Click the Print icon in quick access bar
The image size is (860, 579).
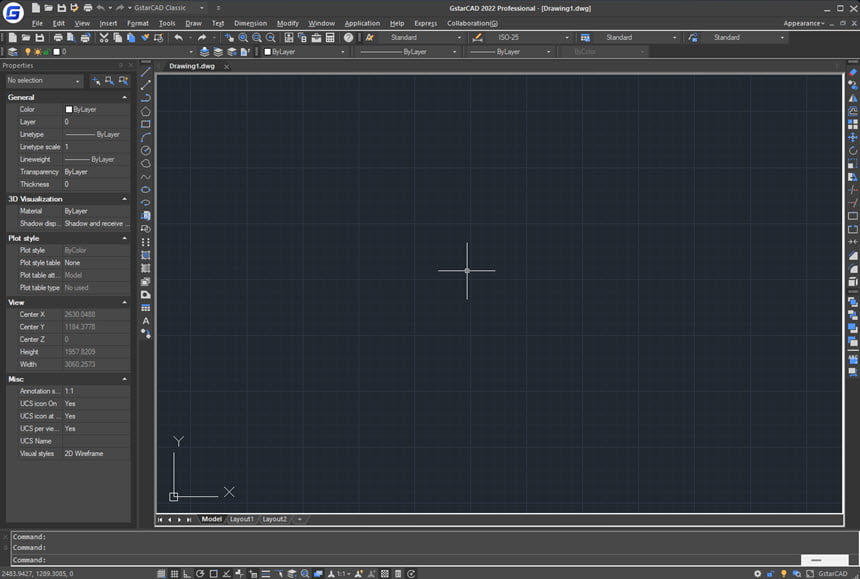click(88, 8)
